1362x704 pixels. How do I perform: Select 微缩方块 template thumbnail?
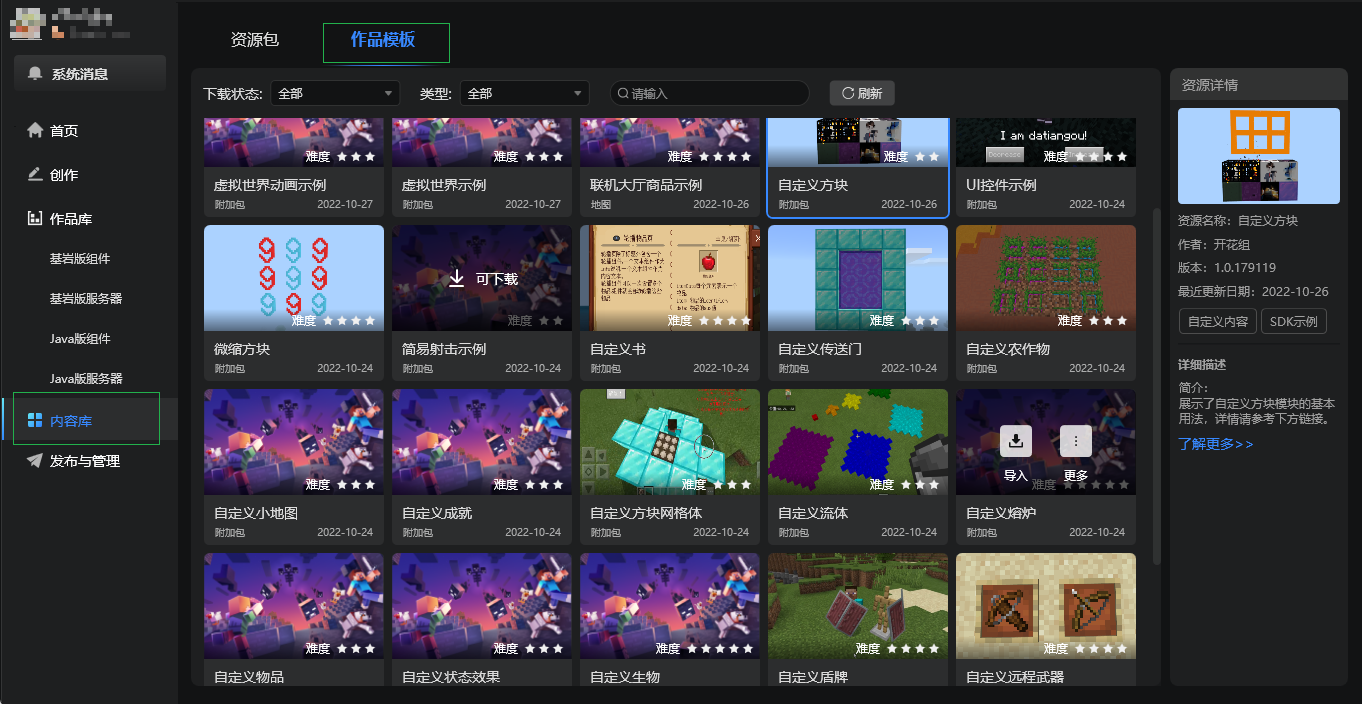click(294, 278)
